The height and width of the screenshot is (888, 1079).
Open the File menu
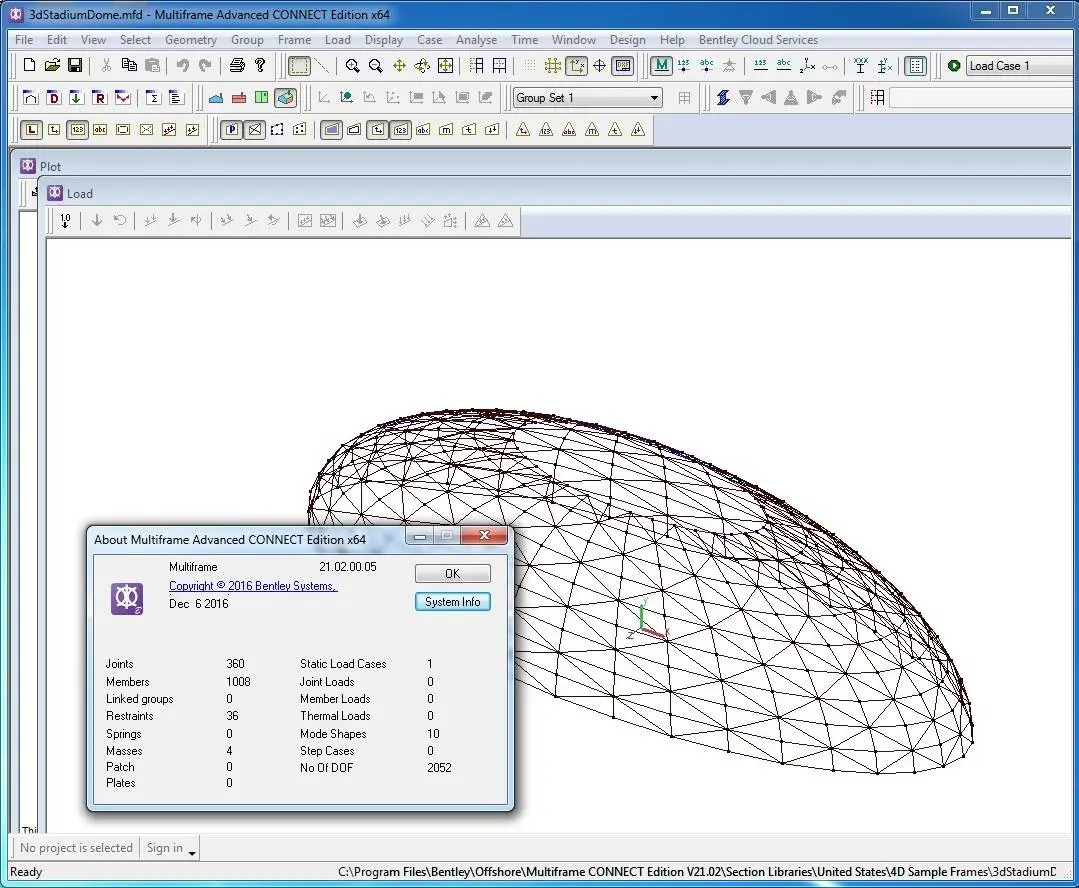click(23, 40)
